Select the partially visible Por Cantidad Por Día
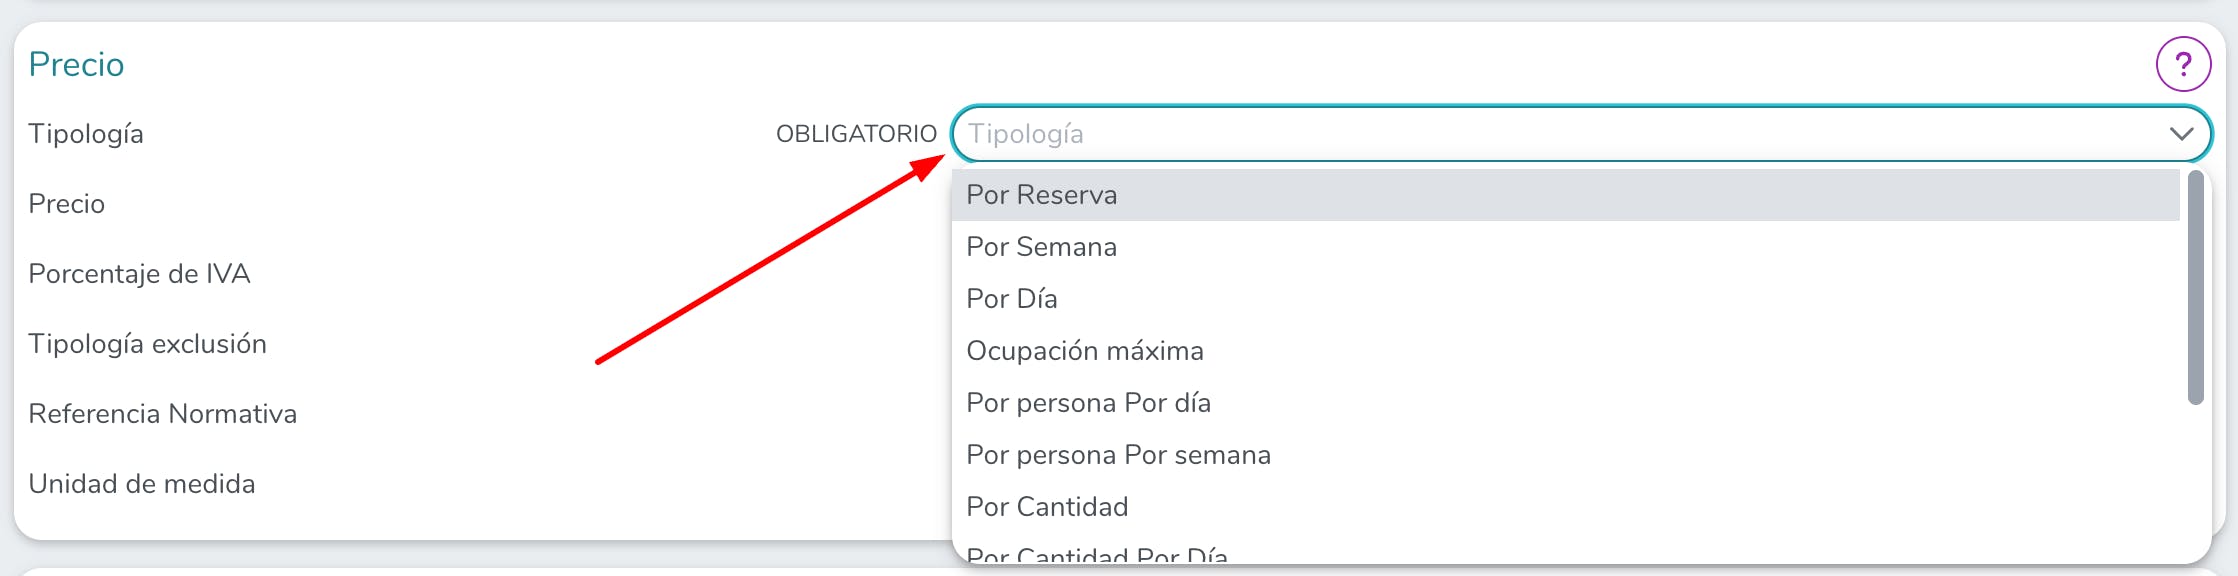 [1566, 551]
